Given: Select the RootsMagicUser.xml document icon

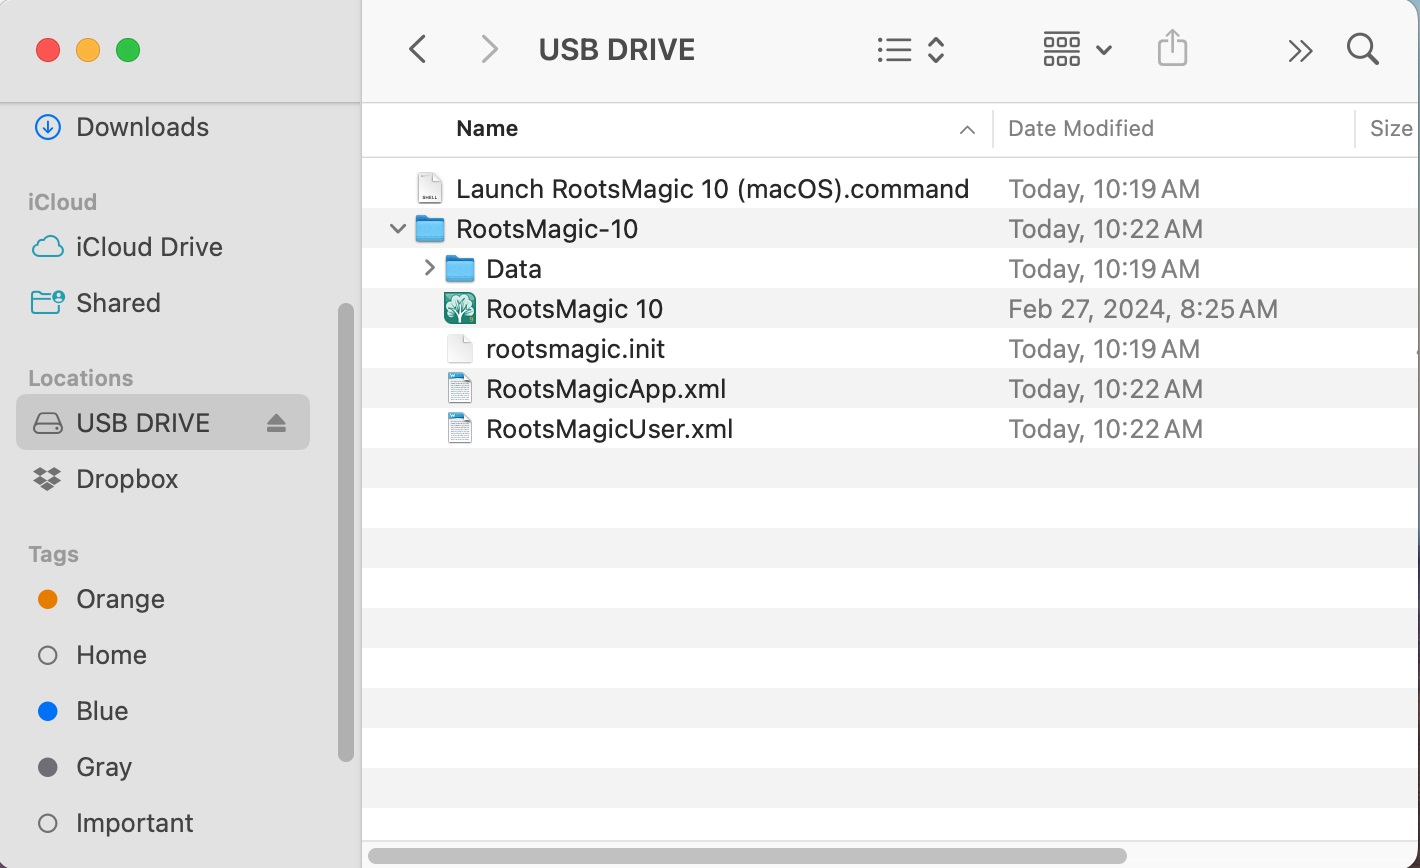Looking at the screenshot, I should pos(459,428).
